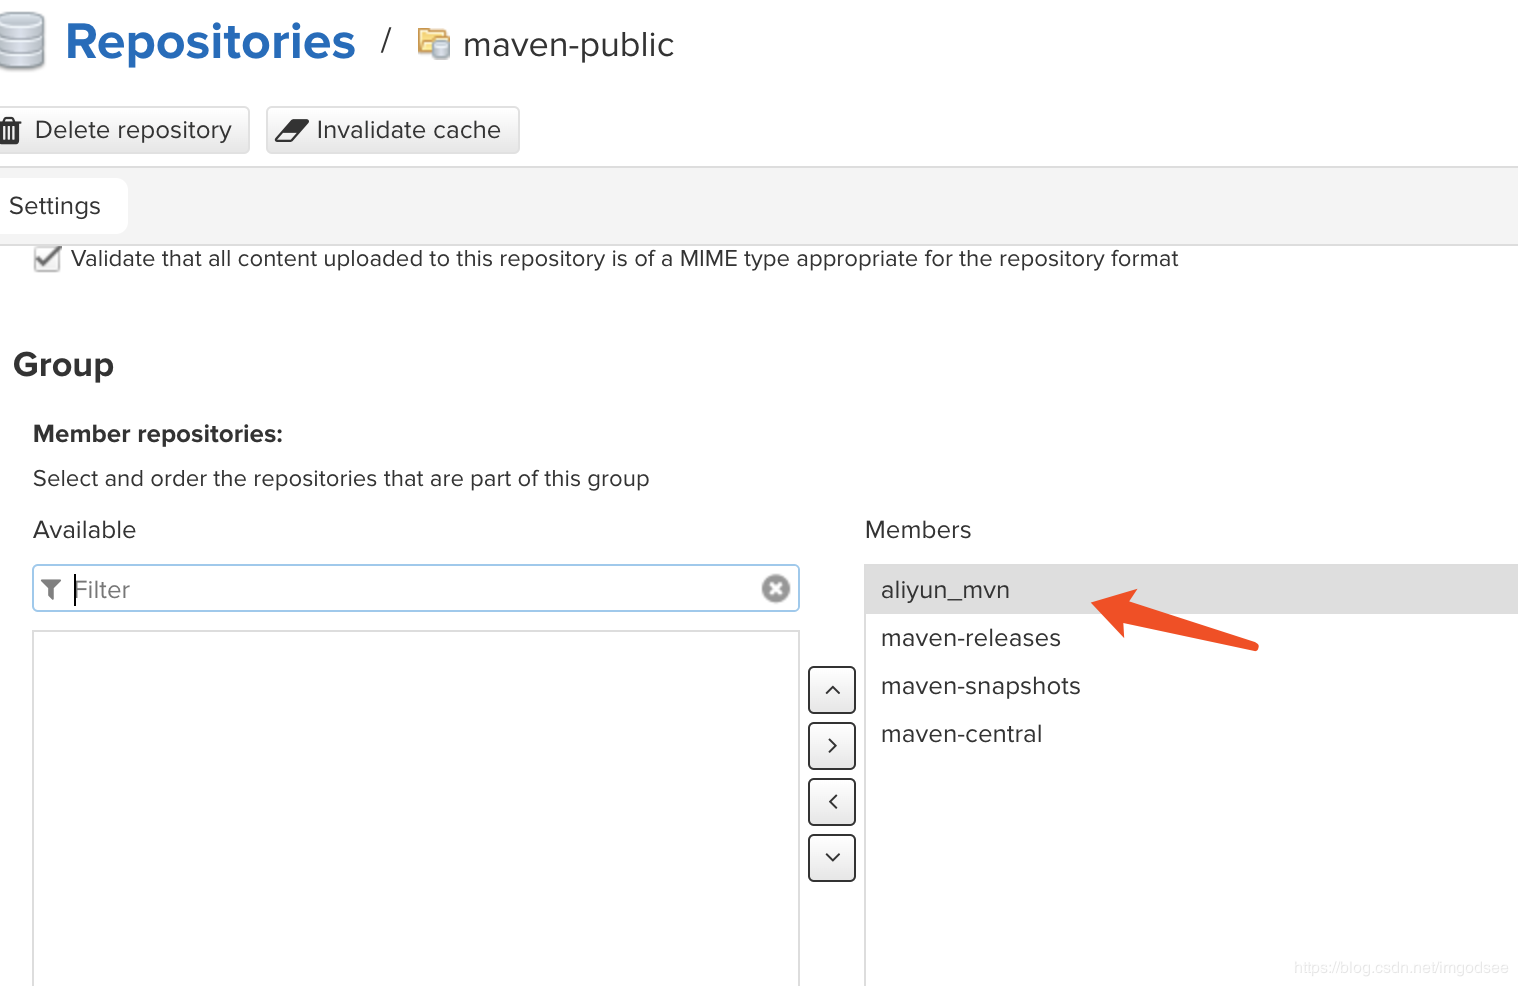Select maven-releases in the Members list
This screenshot has height=986, width=1518.
pyautogui.click(x=1191, y=638)
